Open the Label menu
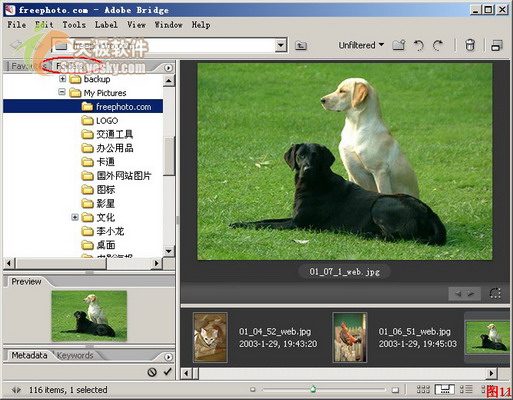This screenshot has width=513, height=400. point(106,25)
